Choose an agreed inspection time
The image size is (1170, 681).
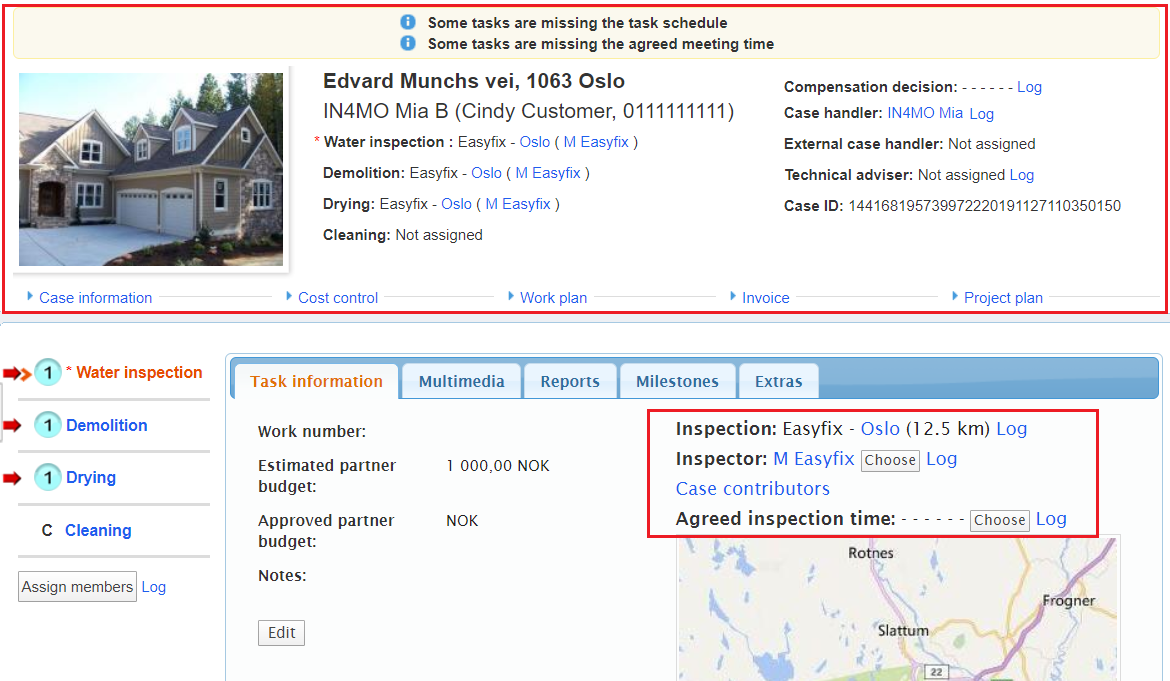pos(999,520)
